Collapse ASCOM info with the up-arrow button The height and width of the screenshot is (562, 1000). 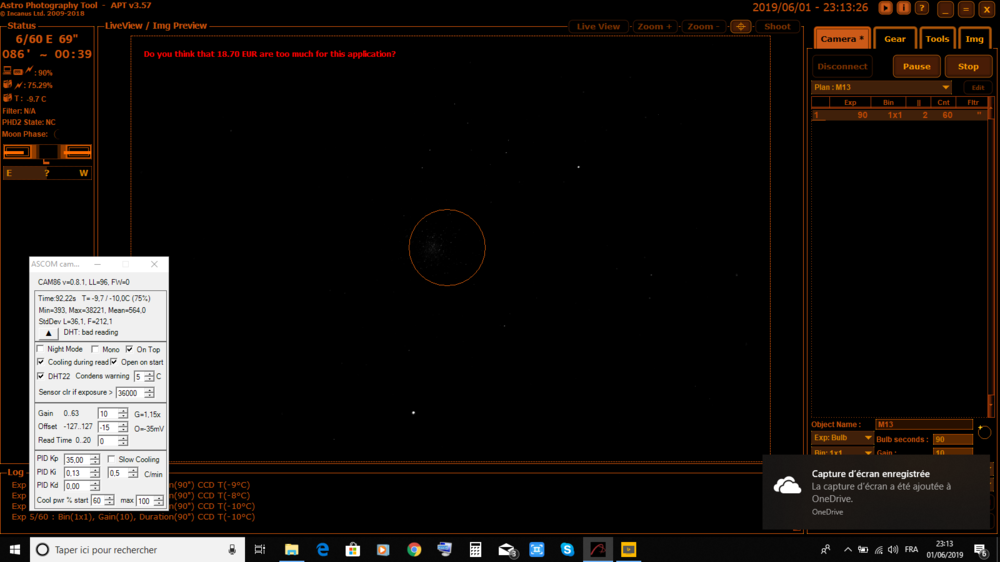[48, 333]
